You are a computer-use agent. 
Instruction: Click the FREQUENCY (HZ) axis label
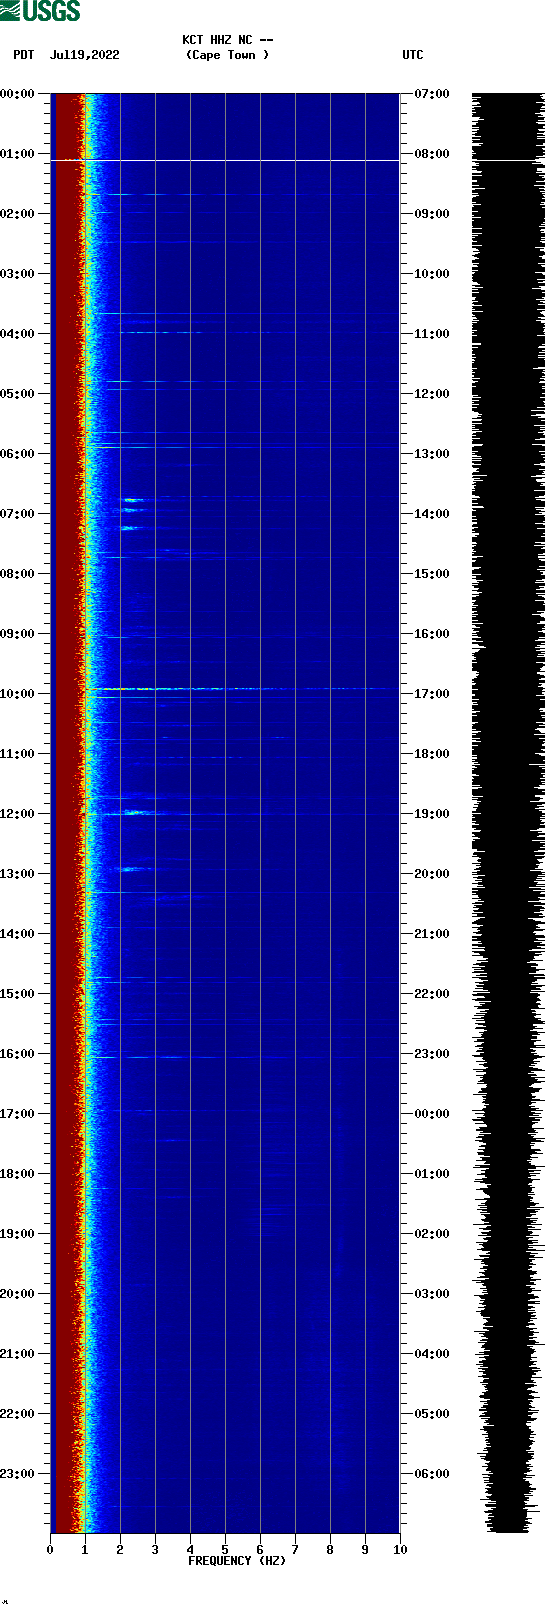pyautogui.click(x=237, y=1561)
